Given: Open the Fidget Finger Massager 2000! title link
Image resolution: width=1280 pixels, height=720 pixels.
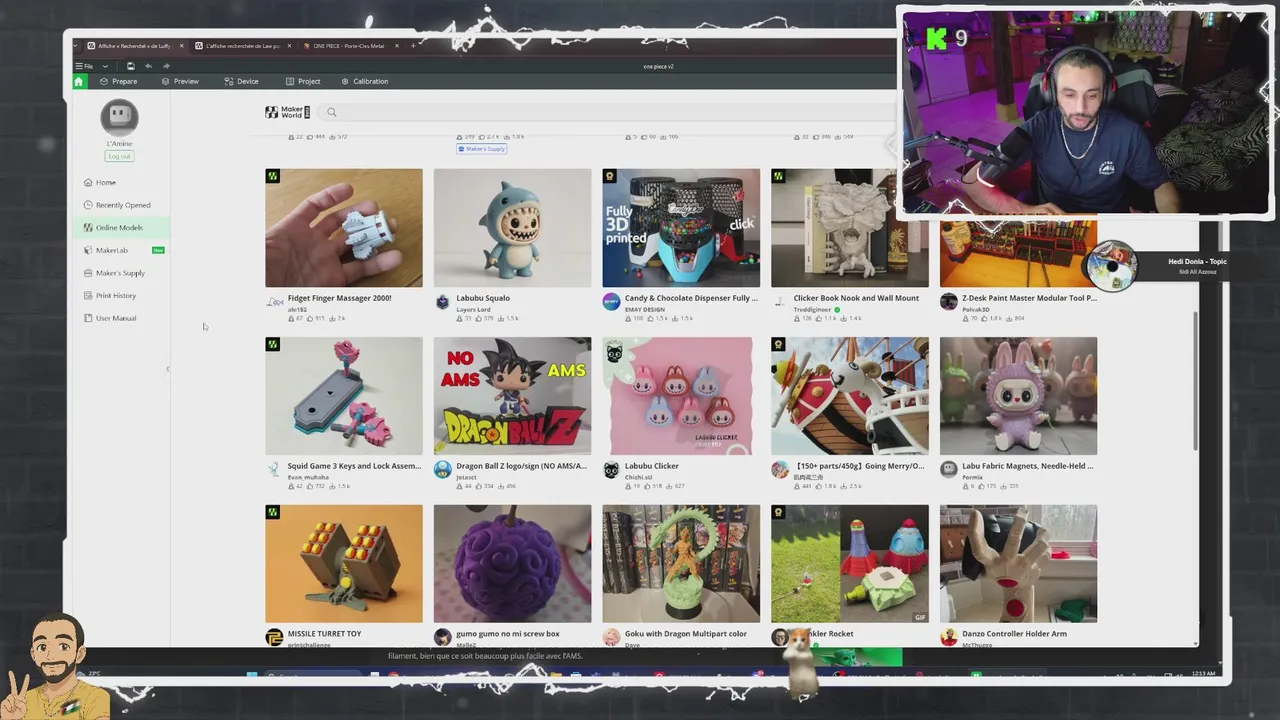Looking at the screenshot, I should point(339,298).
